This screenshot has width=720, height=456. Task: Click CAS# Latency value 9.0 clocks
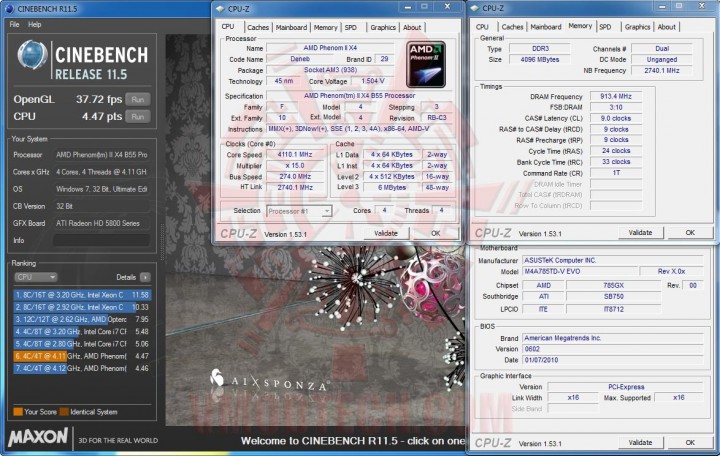(616, 118)
